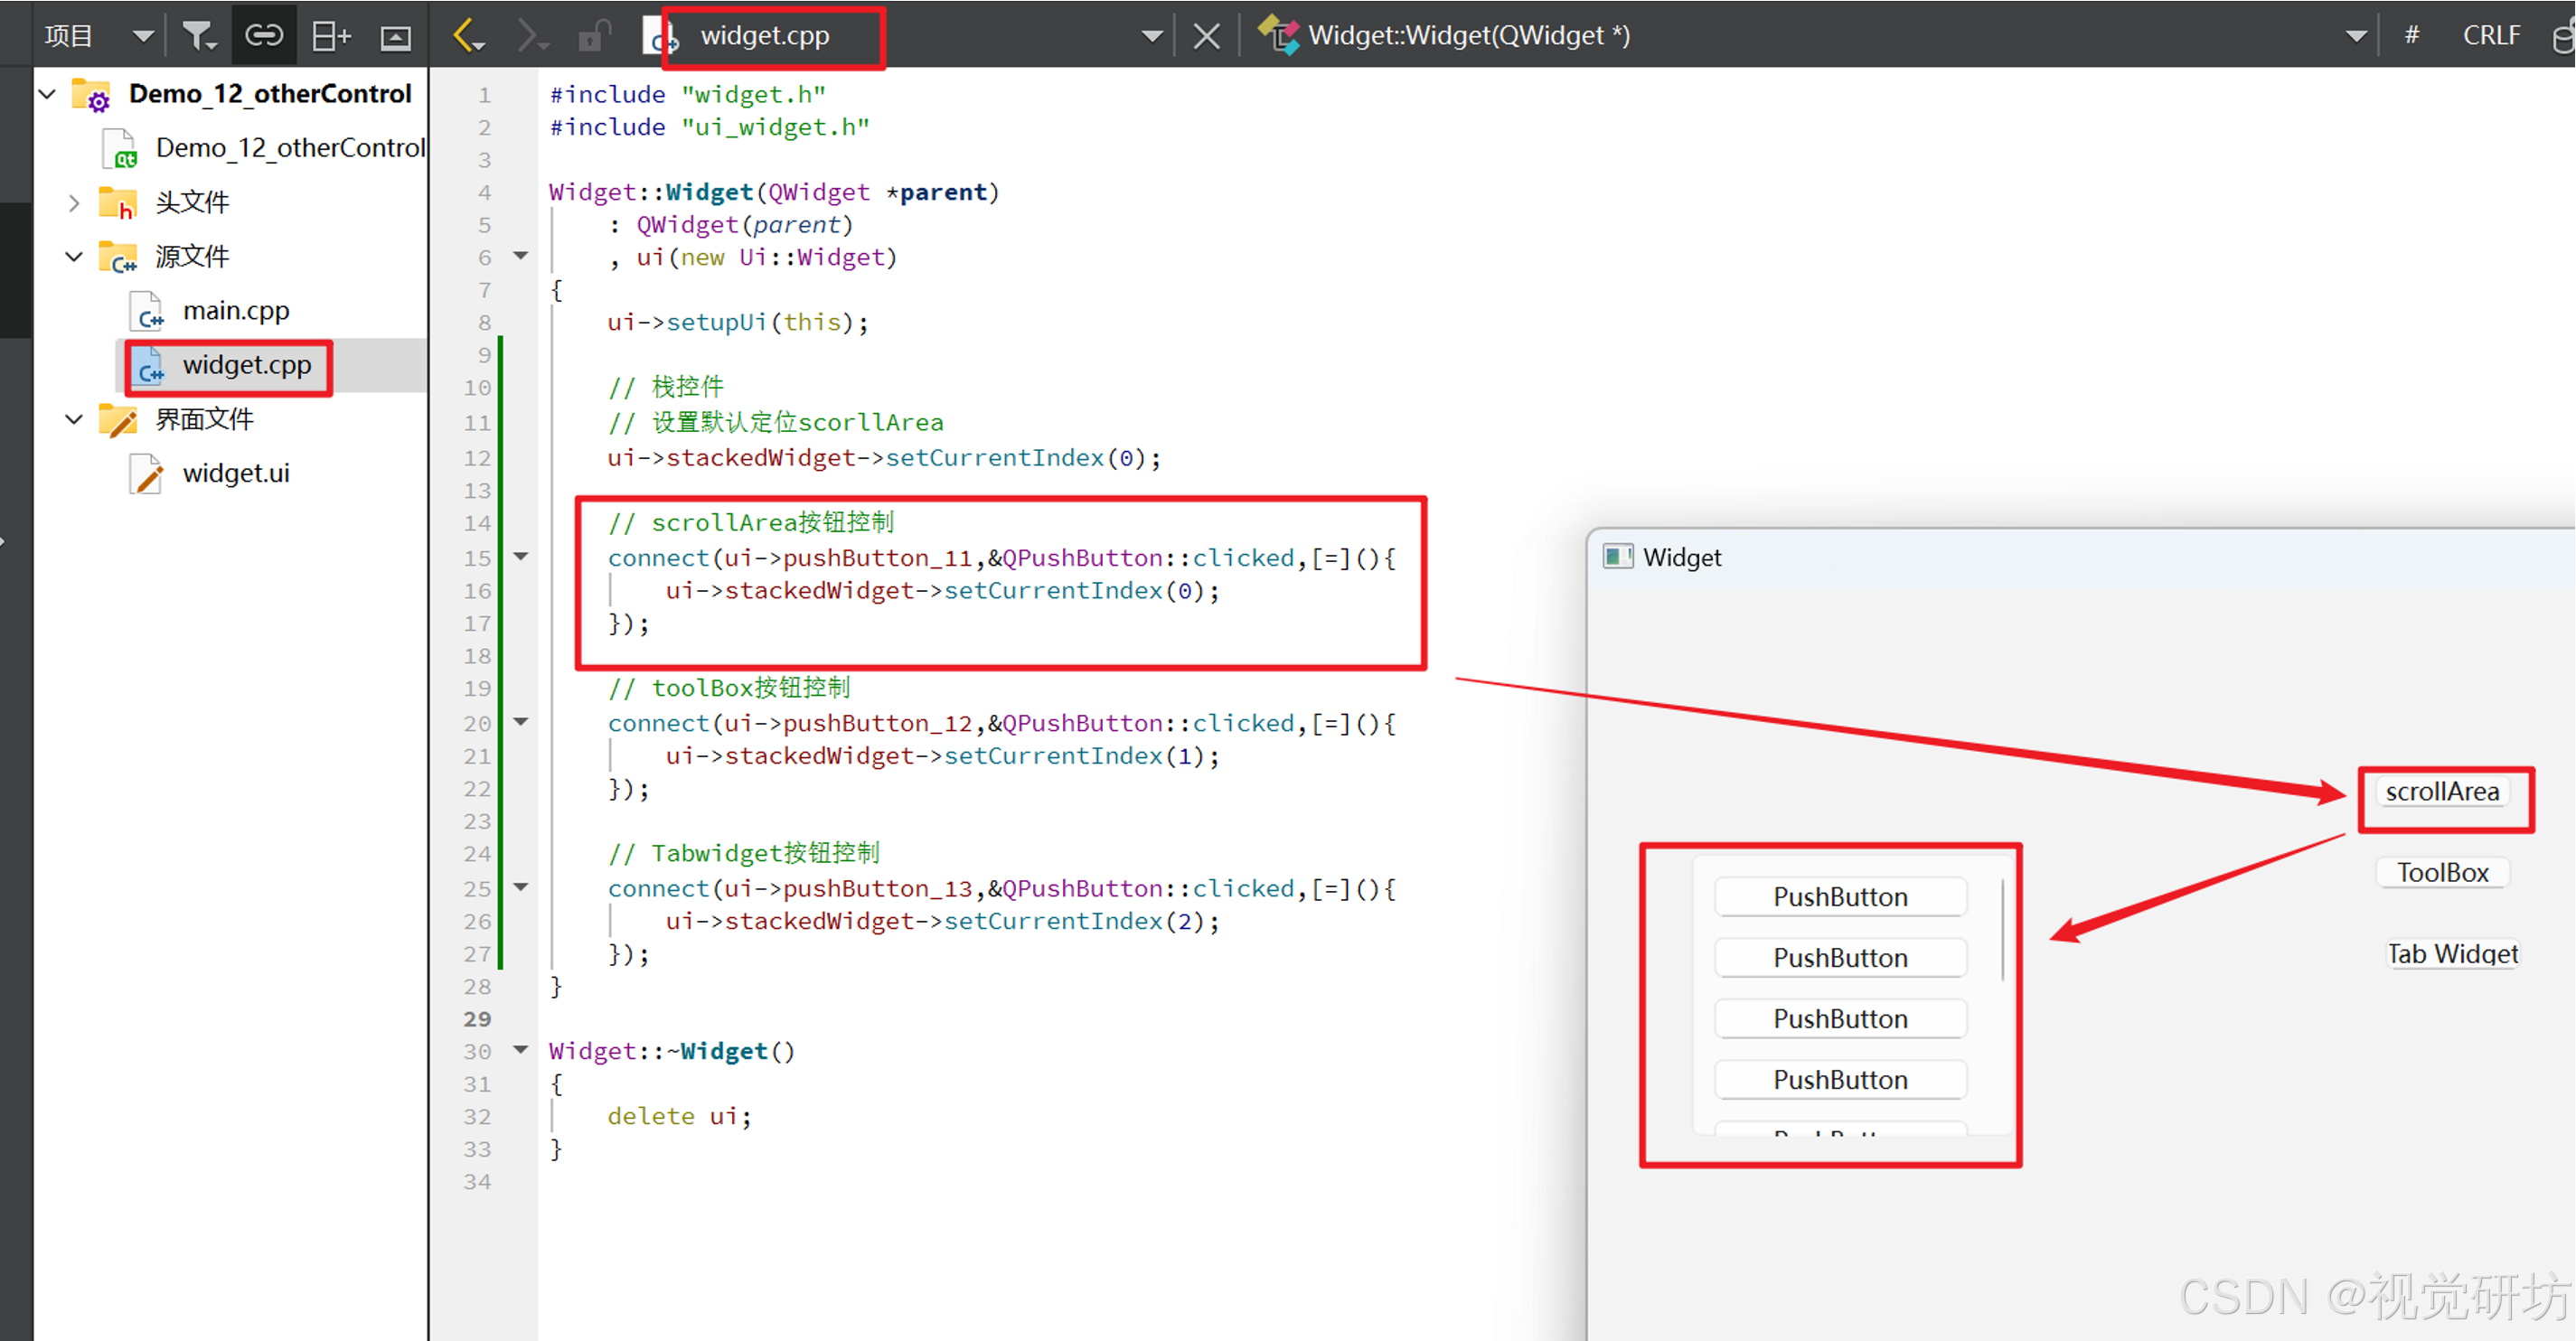
Task: Click the go back arrow icon
Action: [467, 36]
